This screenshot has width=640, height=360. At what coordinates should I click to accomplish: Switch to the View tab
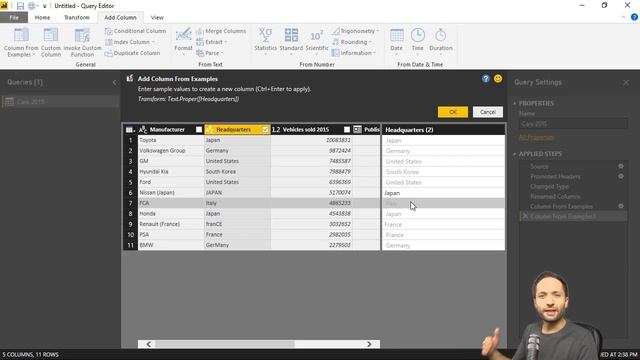(157, 18)
